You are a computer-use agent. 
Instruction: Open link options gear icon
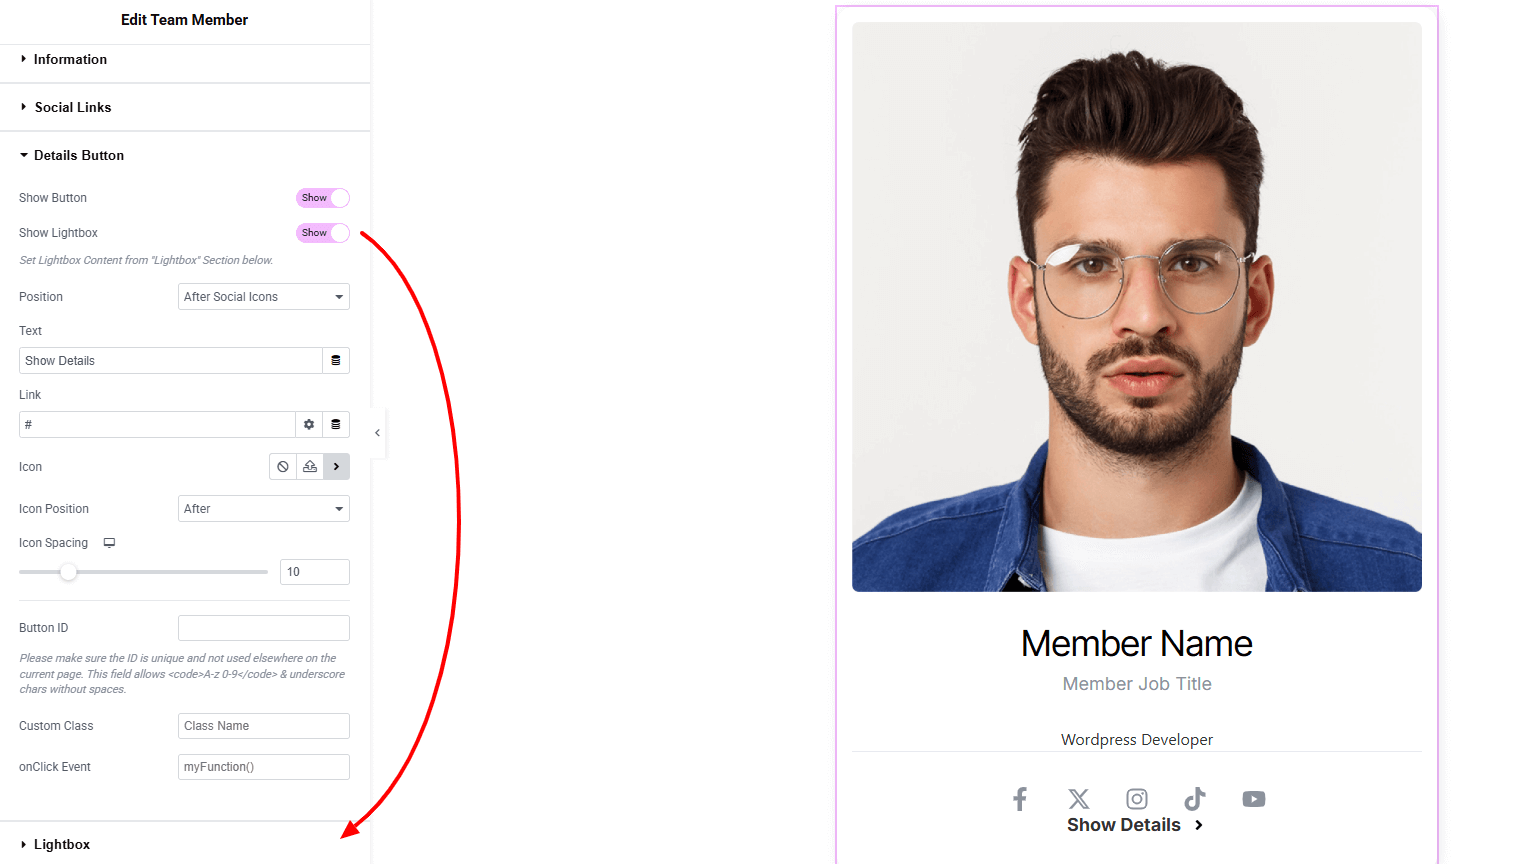pyautogui.click(x=309, y=425)
